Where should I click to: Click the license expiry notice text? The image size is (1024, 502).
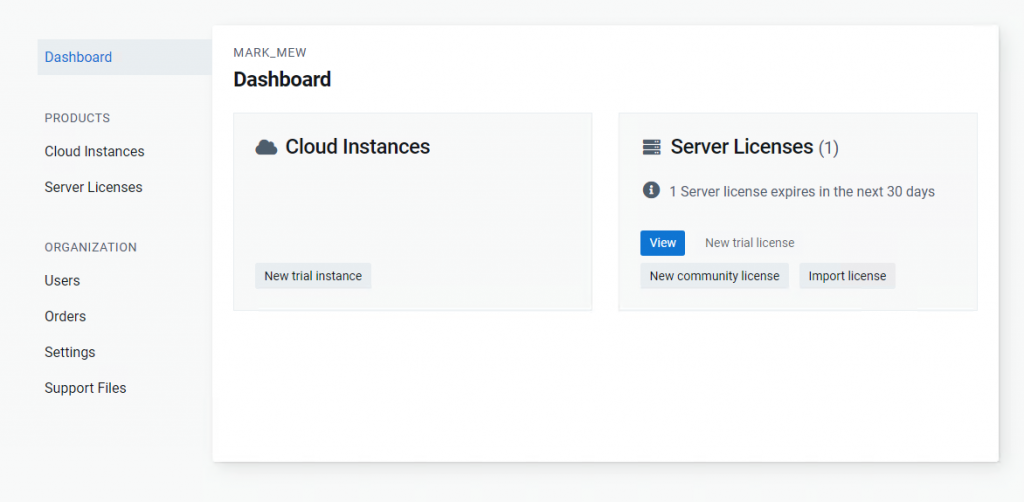coord(801,191)
